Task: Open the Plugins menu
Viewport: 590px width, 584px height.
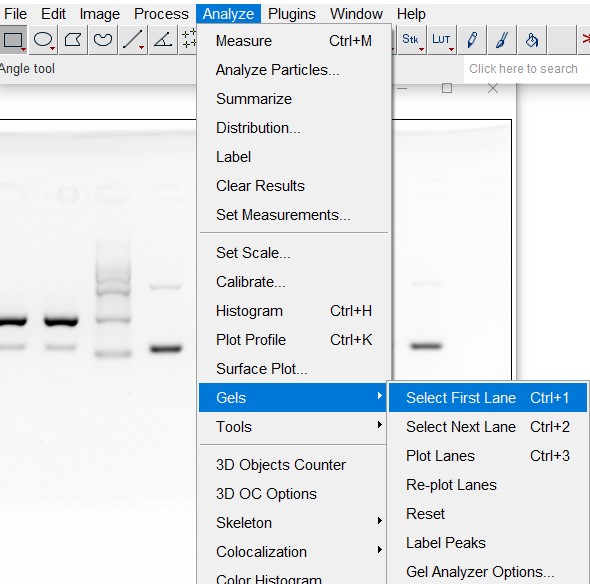Action: tap(292, 14)
